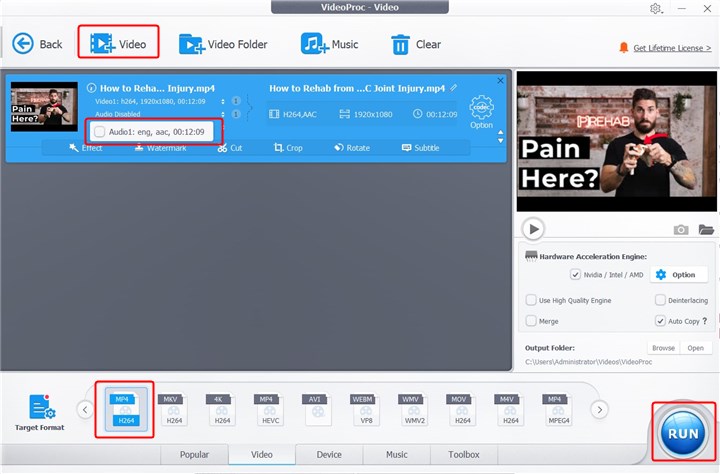Import a Video Folder
The image size is (720, 474).
point(223,44)
